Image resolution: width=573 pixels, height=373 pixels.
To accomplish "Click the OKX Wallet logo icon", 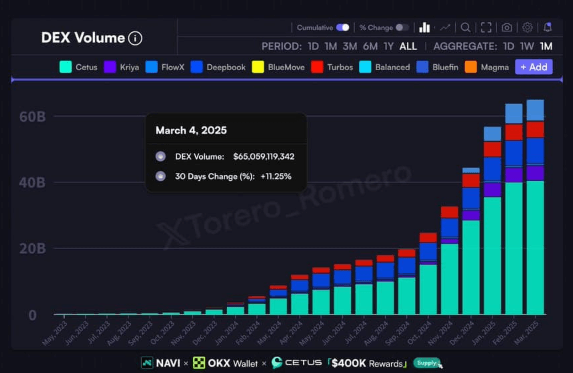I will [x=199, y=363].
